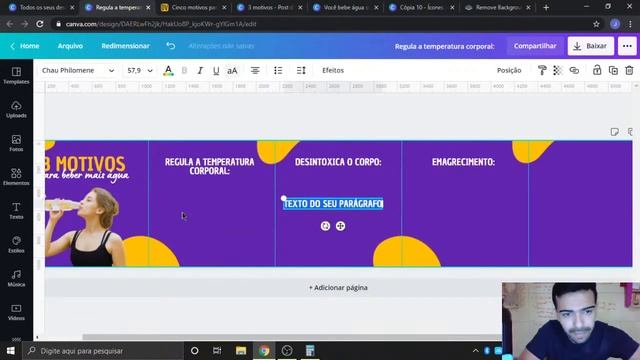This screenshot has height=360, width=640.
Task: Toggle bold formatting
Action: [184, 71]
